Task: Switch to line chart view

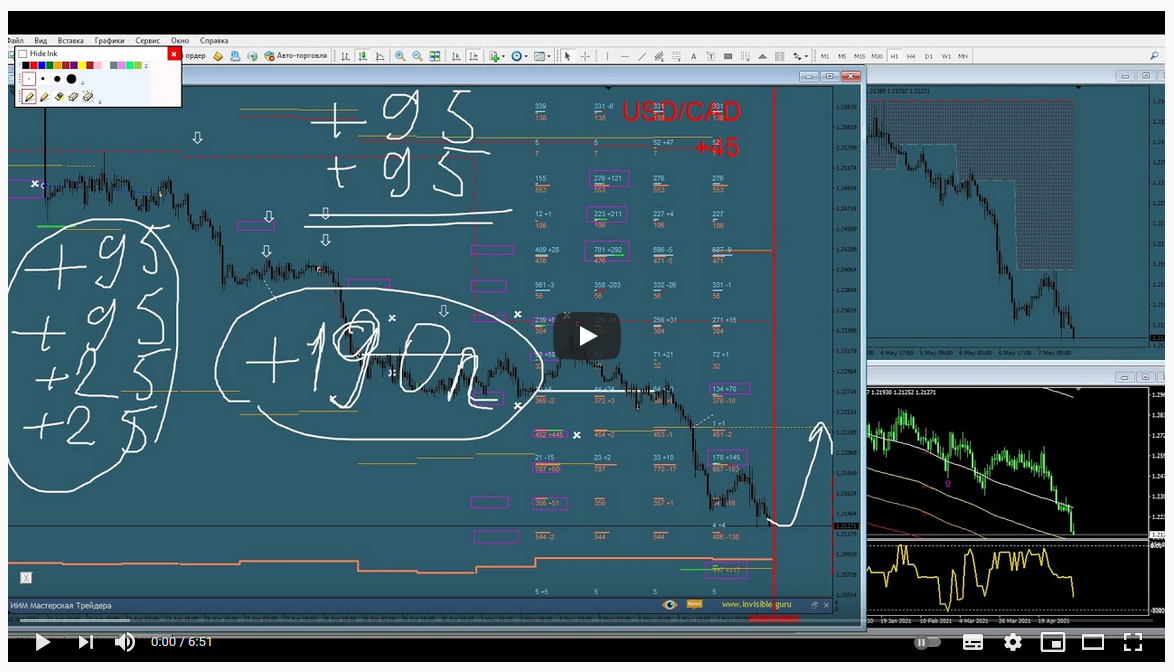Action: tap(380, 56)
